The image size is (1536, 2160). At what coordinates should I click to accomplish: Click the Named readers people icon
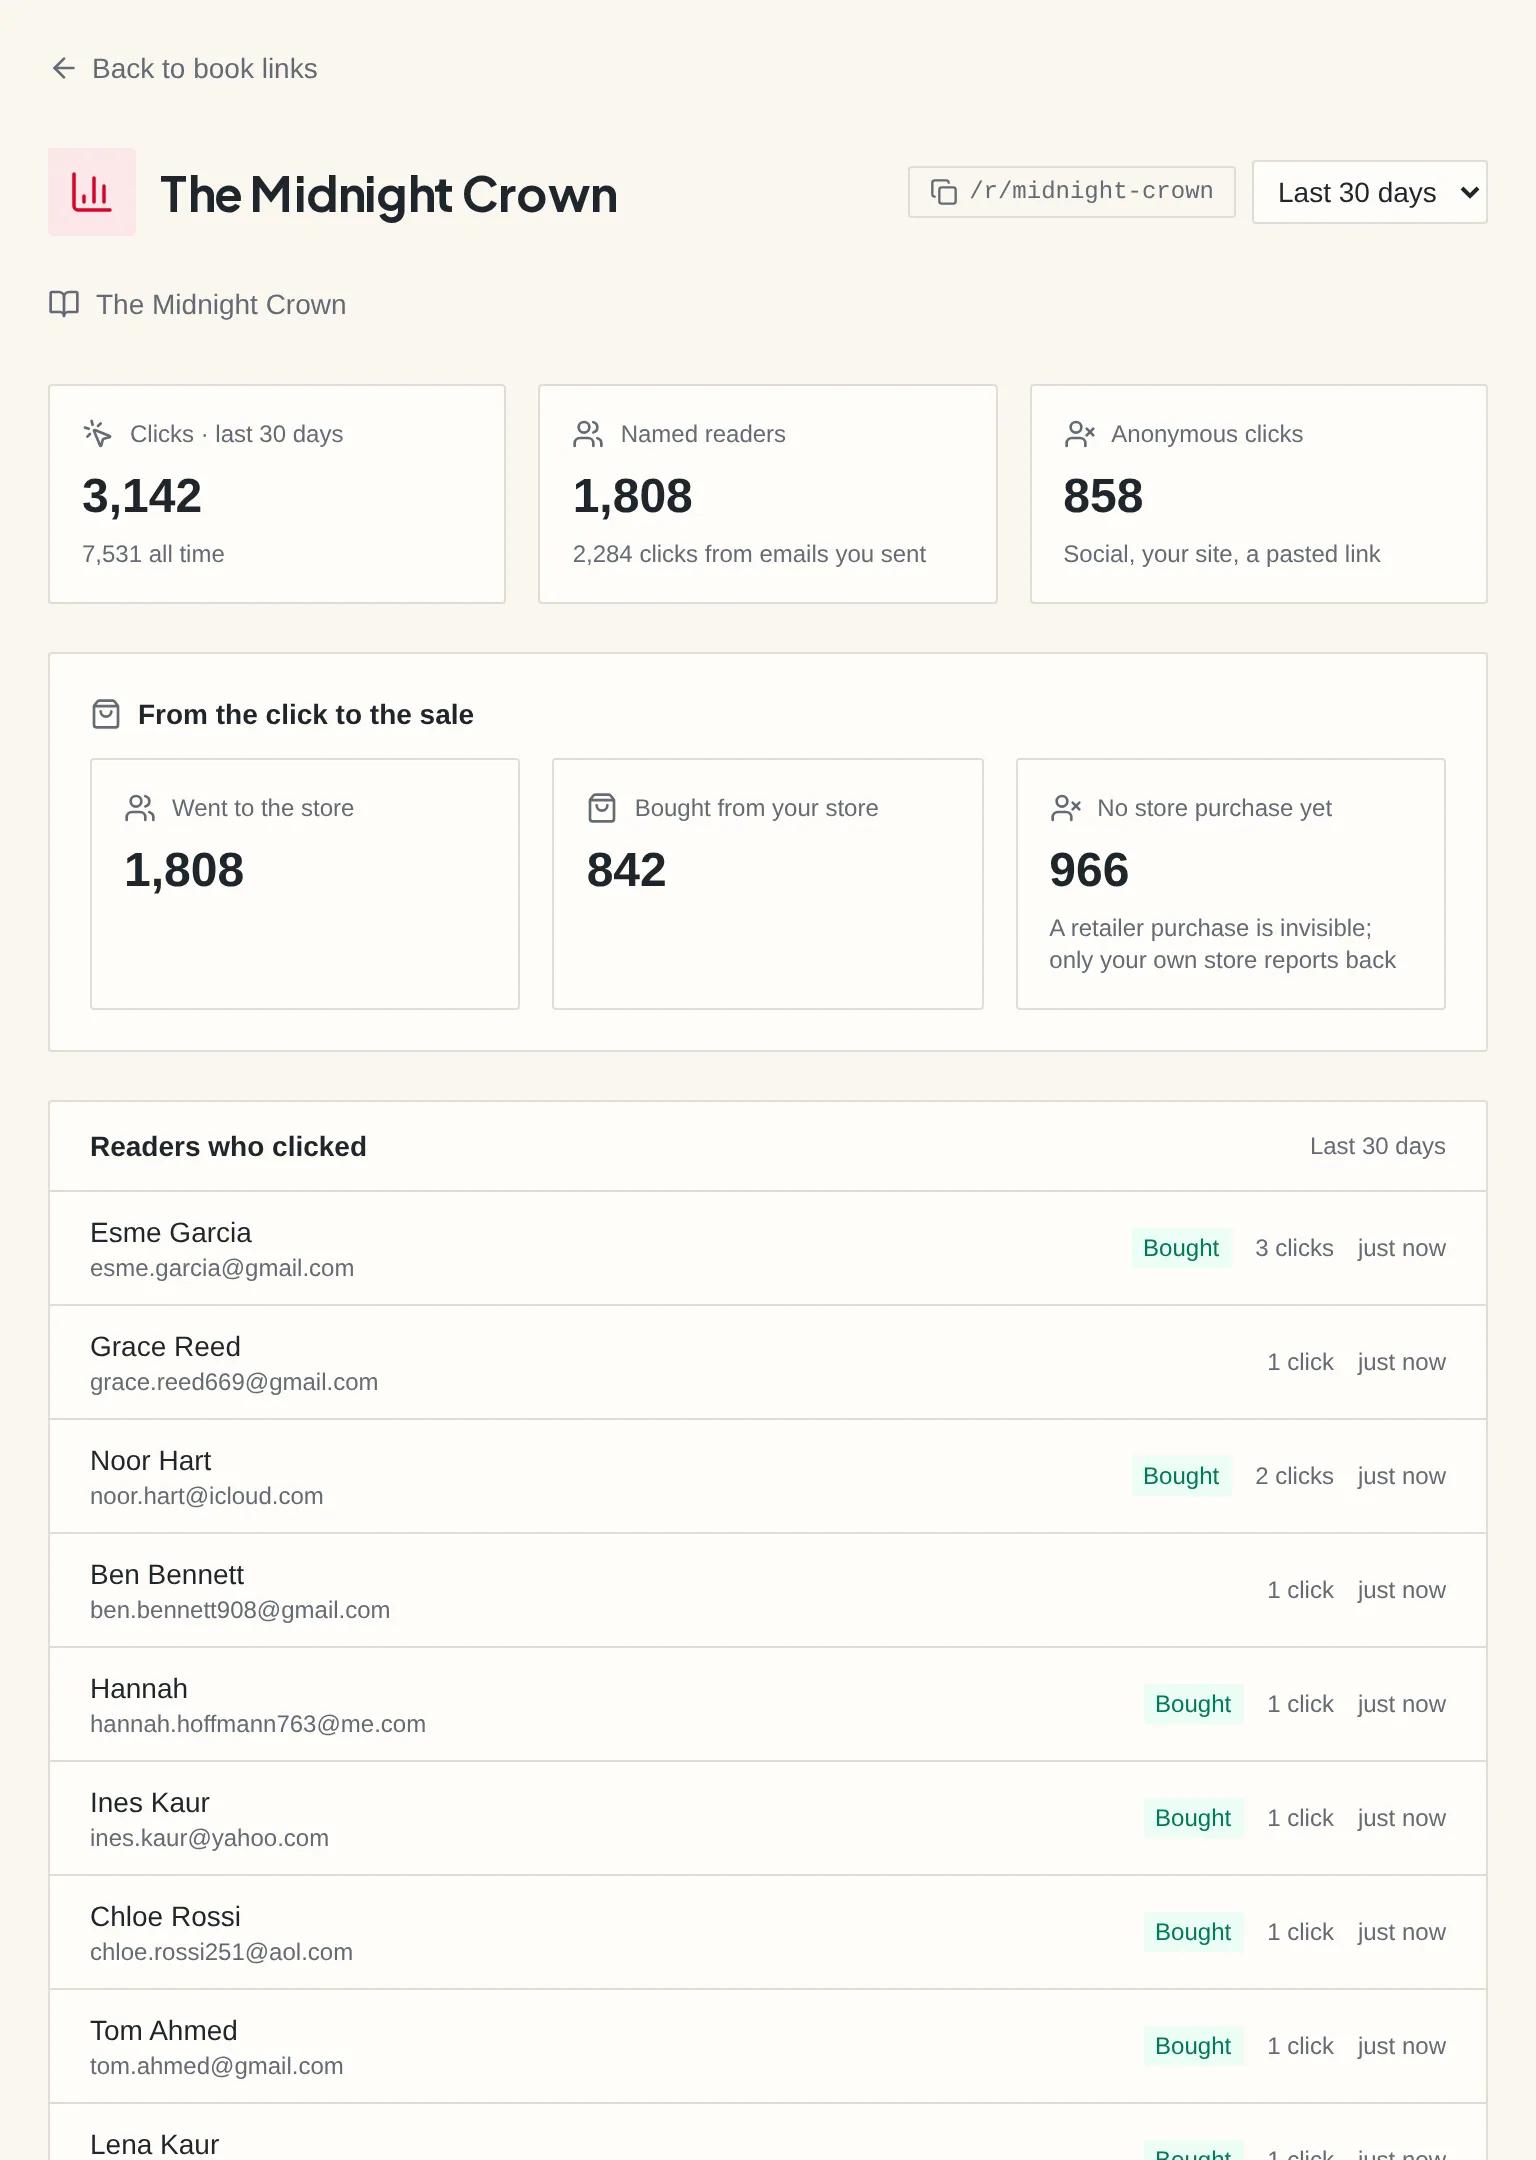pyautogui.click(x=588, y=434)
